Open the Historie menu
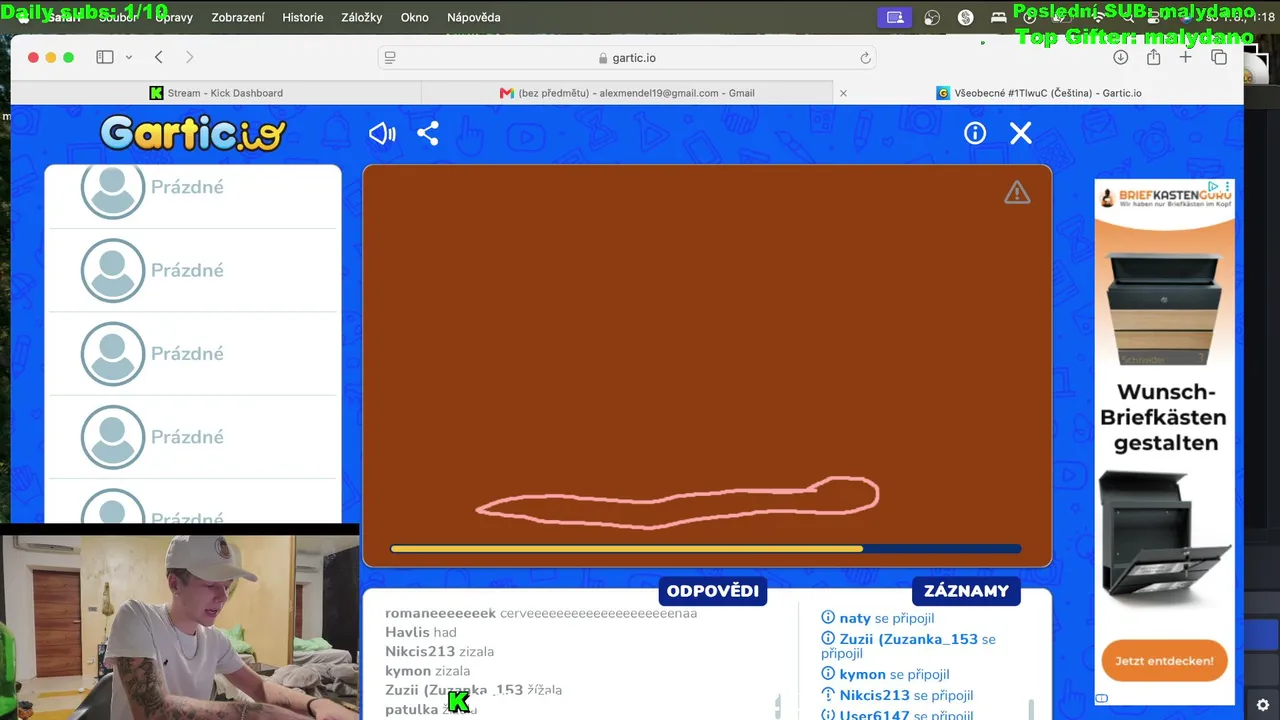Viewport: 1280px width, 720px height. pos(303,17)
